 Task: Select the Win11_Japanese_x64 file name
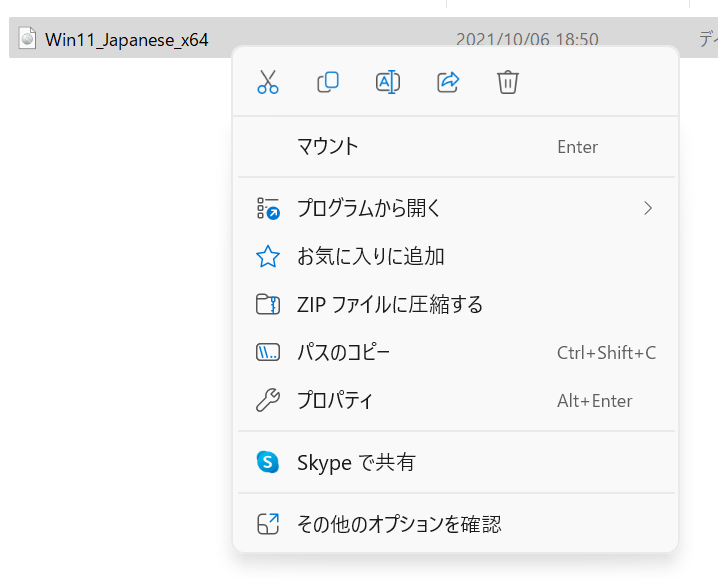(127, 40)
